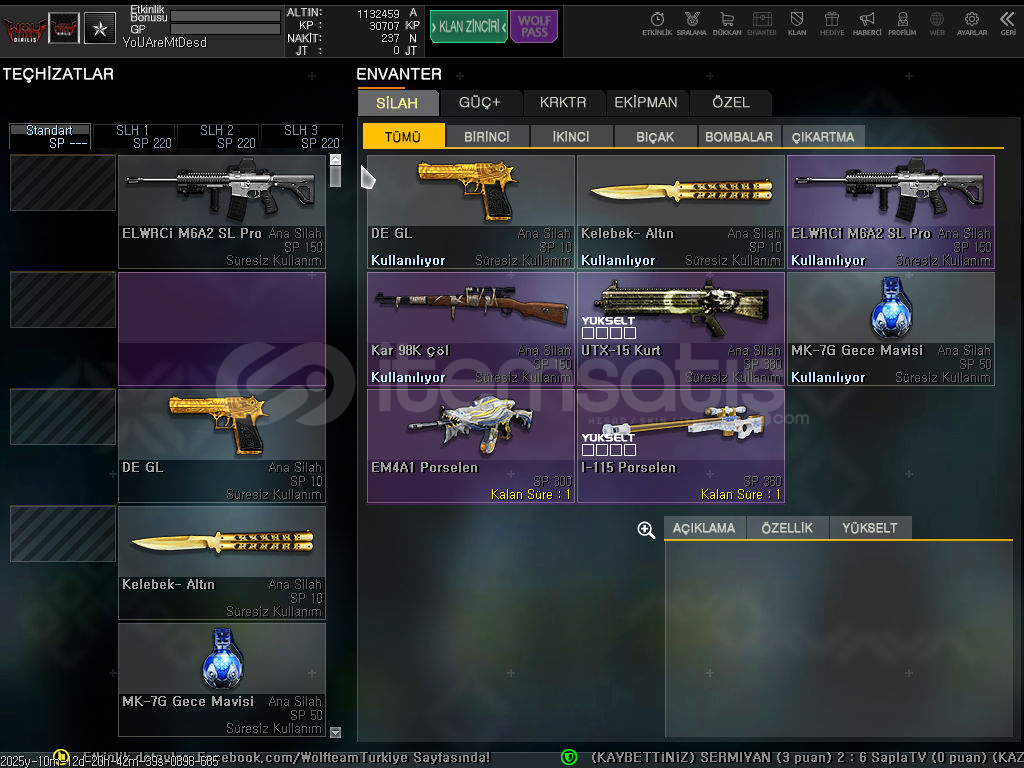The image size is (1024, 768).
Task: Click the green circle icon in status bar
Action: pyautogui.click(x=569, y=757)
